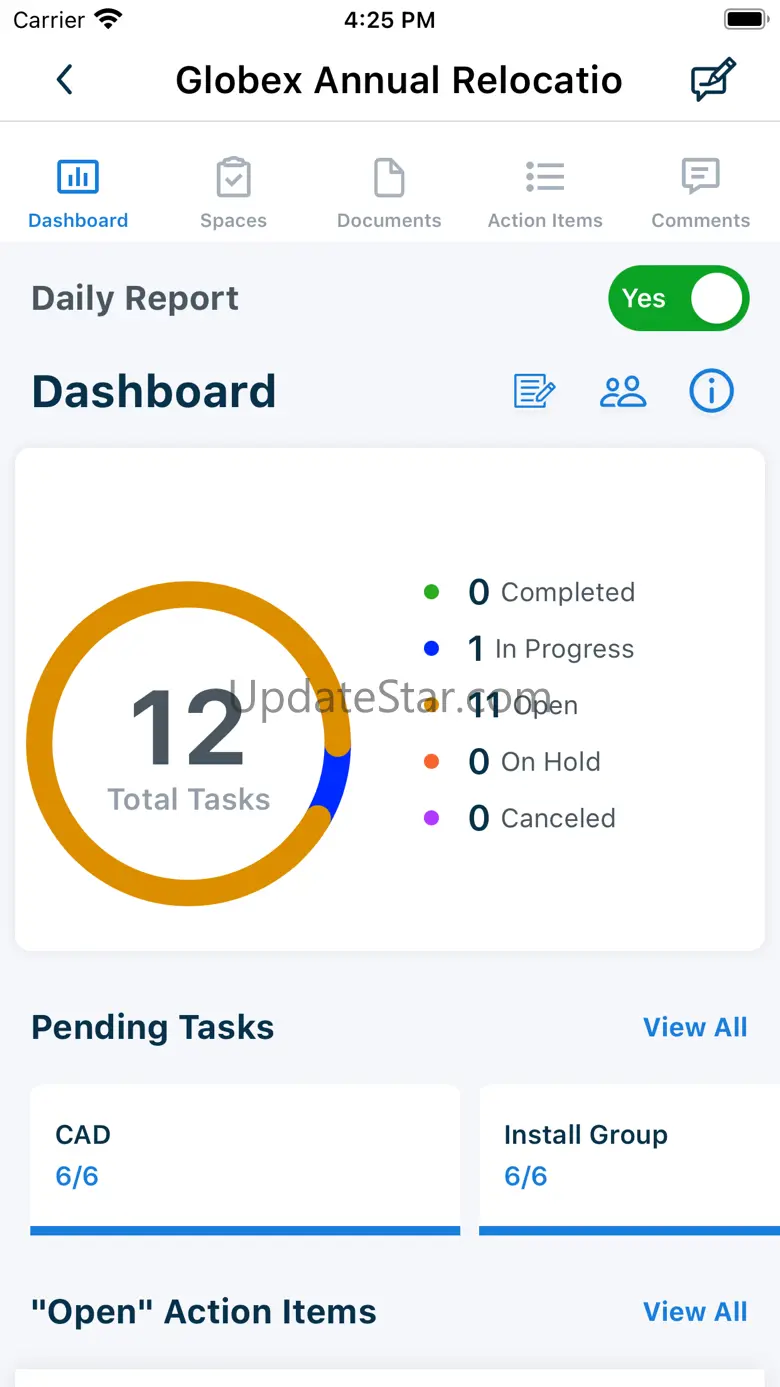780x1387 pixels.
Task: Tap the Documents page icon
Action: point(389,178)
